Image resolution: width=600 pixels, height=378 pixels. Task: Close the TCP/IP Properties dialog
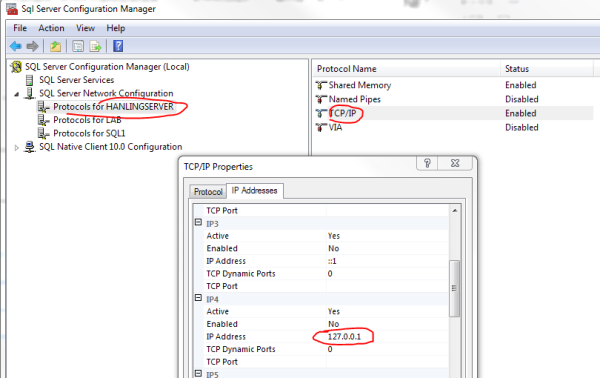click(455, 163)
